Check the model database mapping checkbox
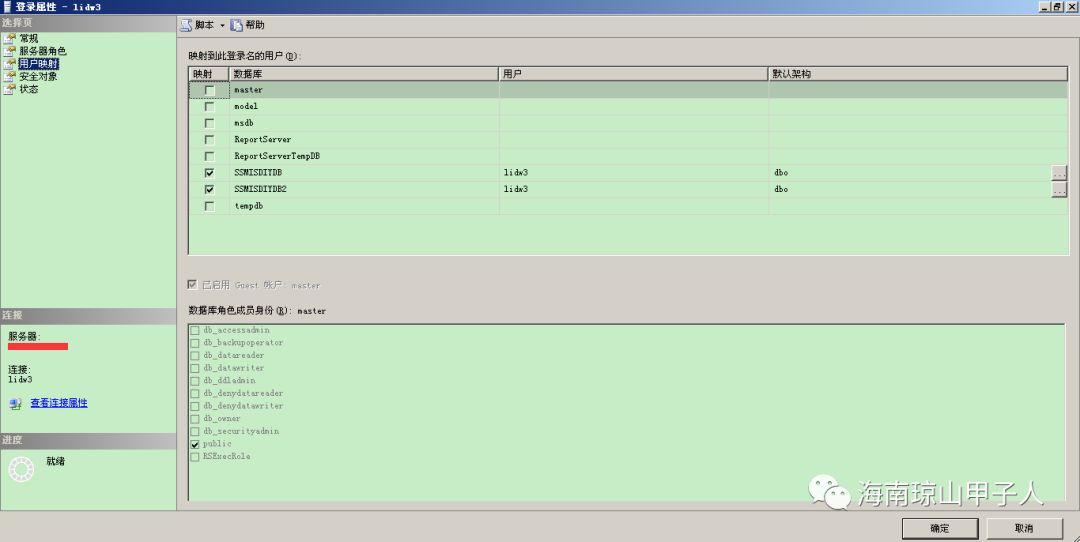Viewport: 1080px width, 542px height. pyautogui.click(x=209, y=107)
